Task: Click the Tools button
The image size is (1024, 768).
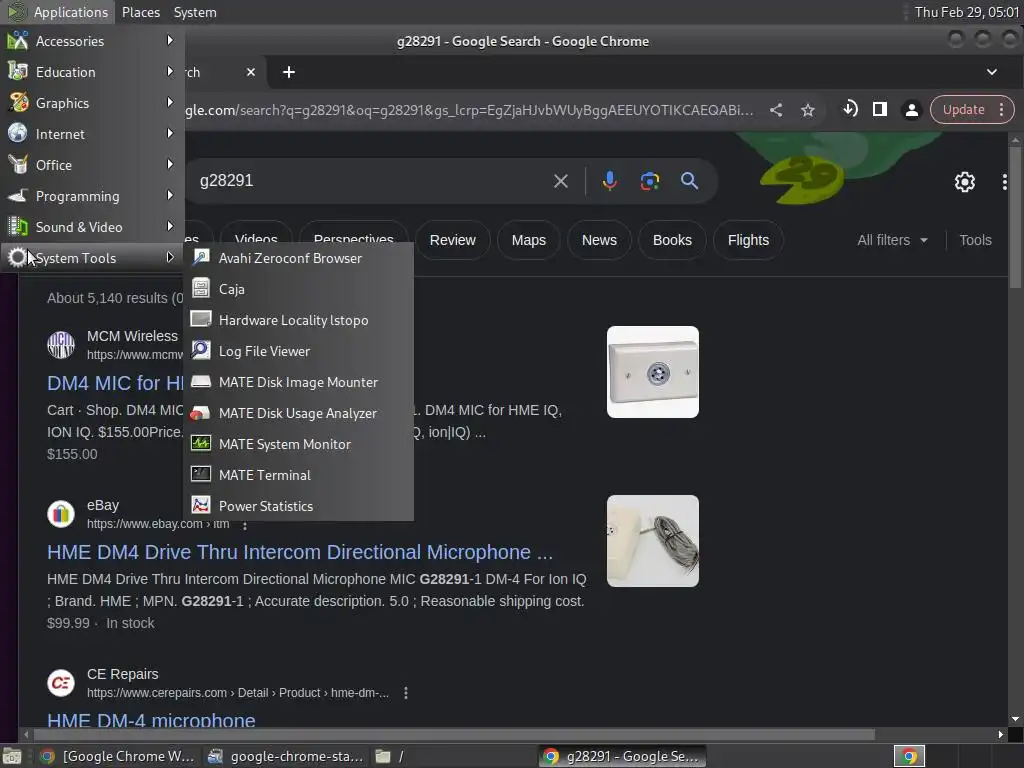Action: [x=975, y=240]
